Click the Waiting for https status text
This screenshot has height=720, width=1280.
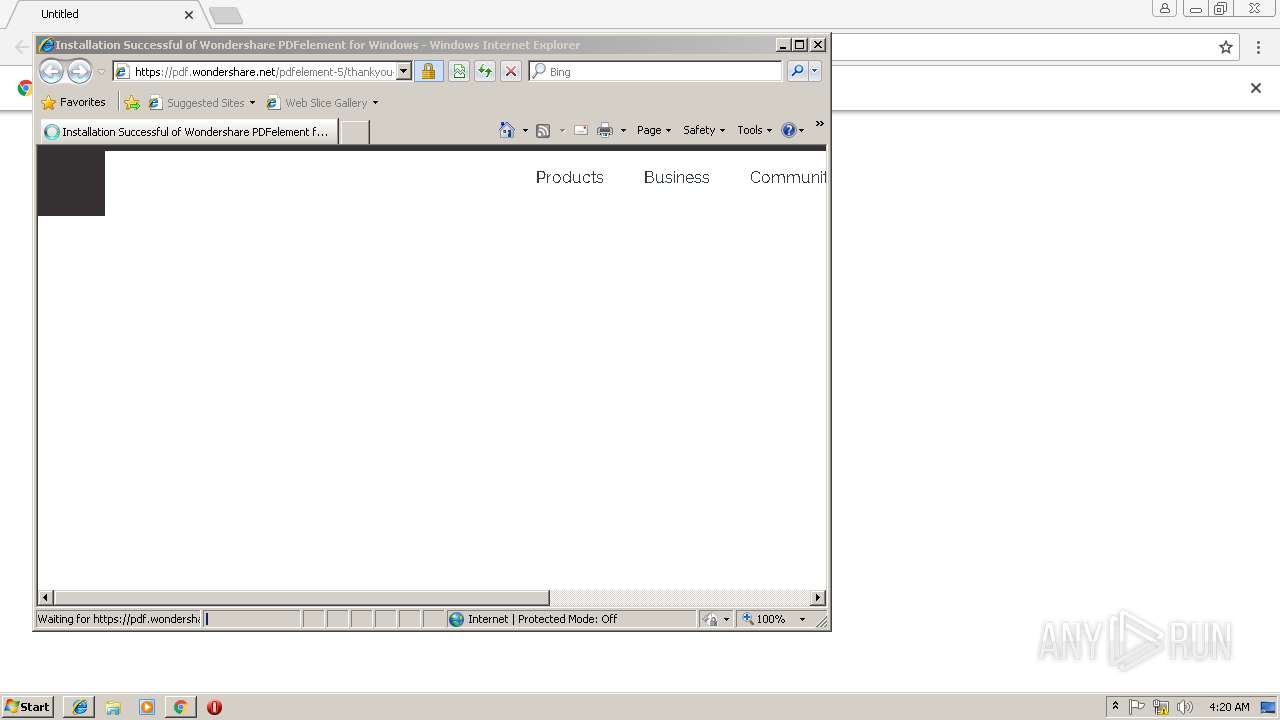118,619
